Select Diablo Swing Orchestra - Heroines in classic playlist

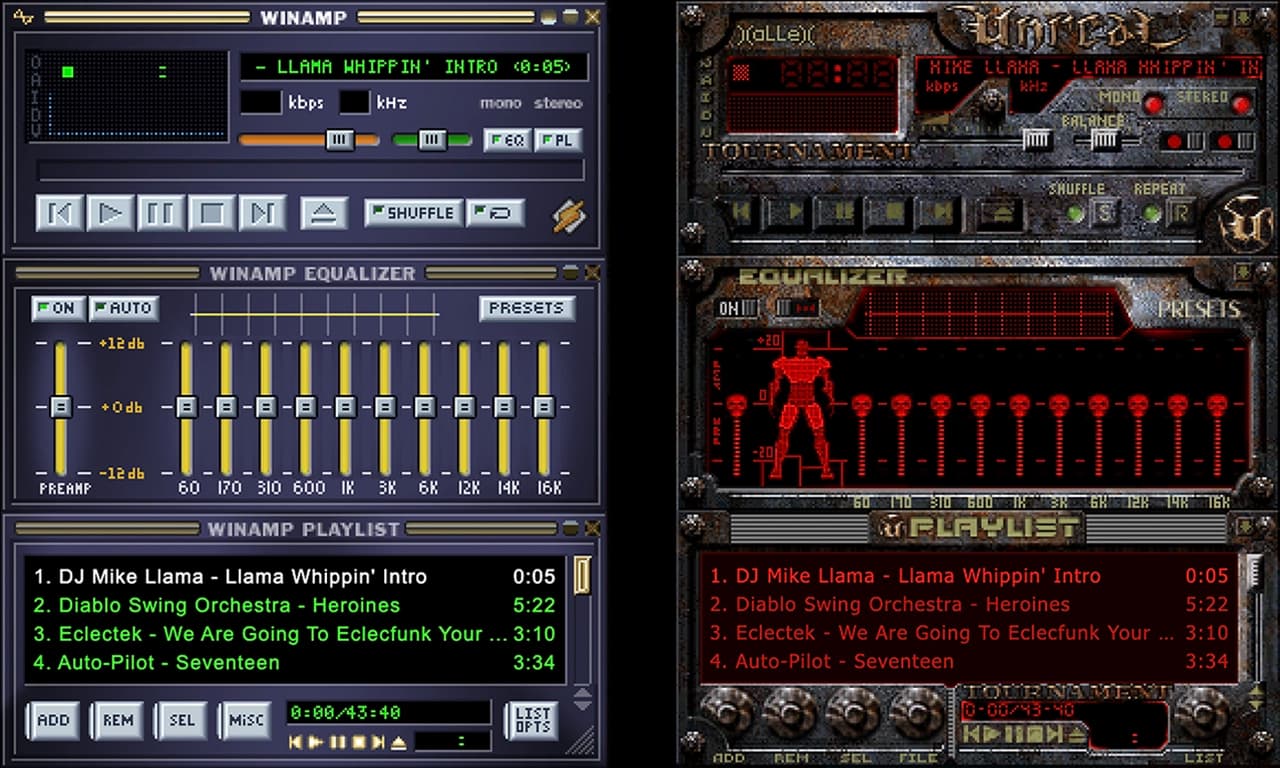[294, 605]
